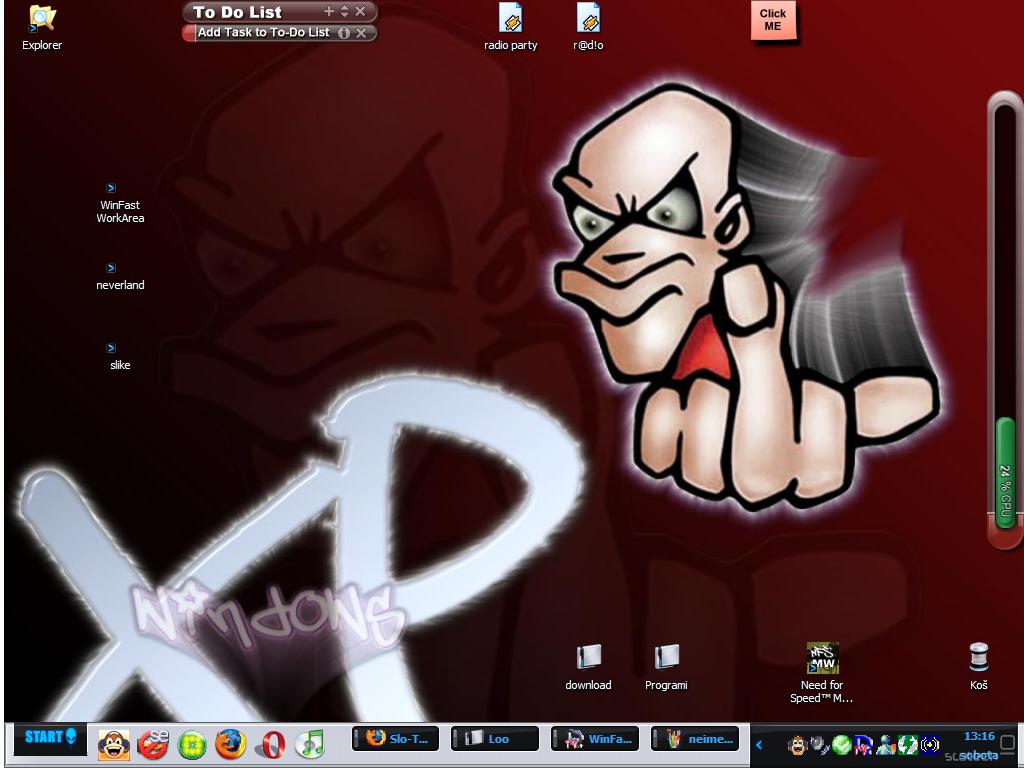
Task: Click the monkey icon in system tray
Action: (x=797, y=744)
